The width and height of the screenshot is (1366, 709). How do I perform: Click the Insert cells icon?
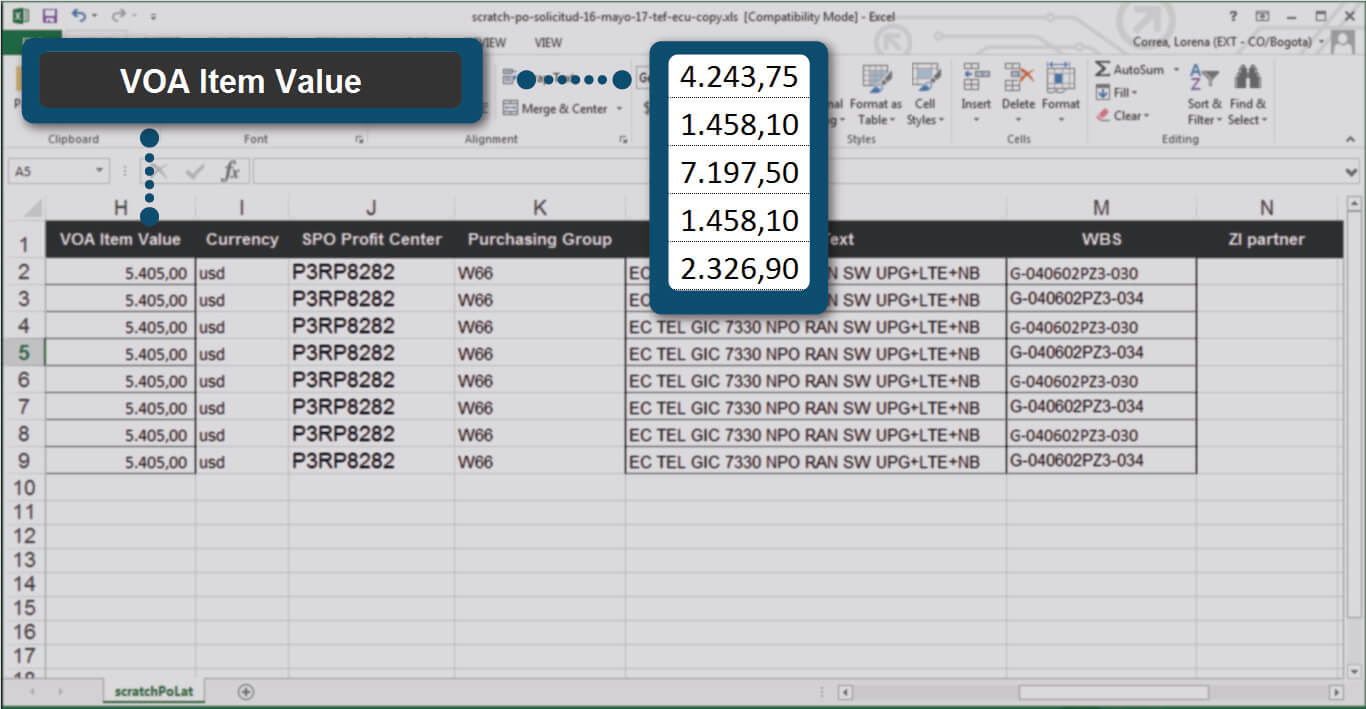tap(975, 88)
